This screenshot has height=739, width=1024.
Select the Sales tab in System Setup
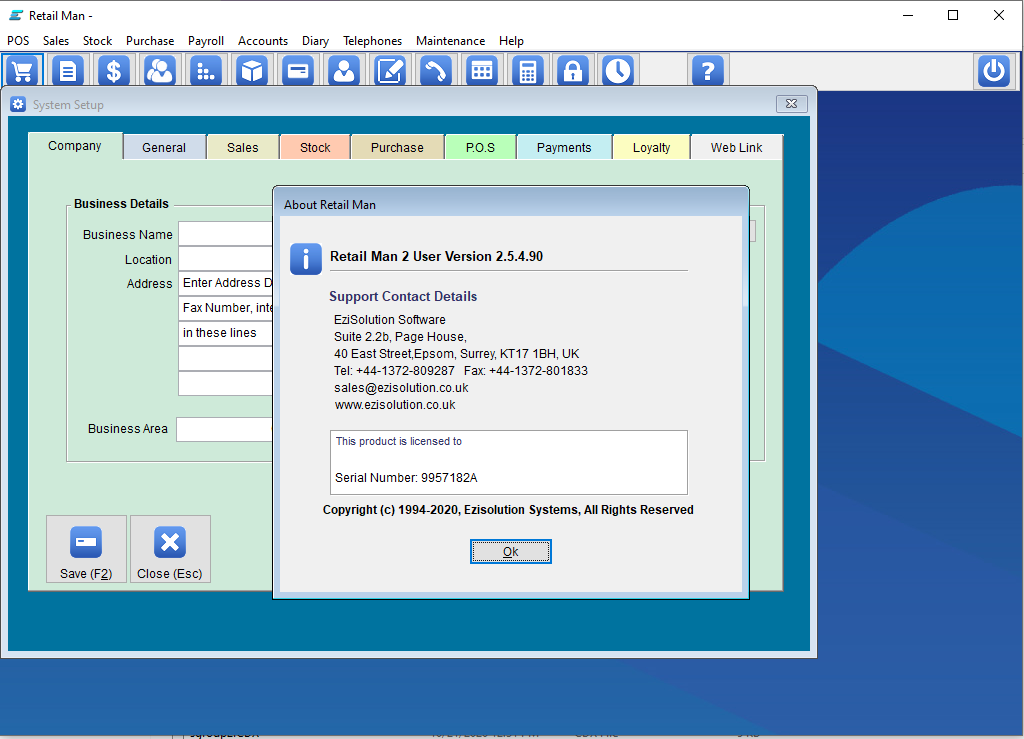point(243,148)
